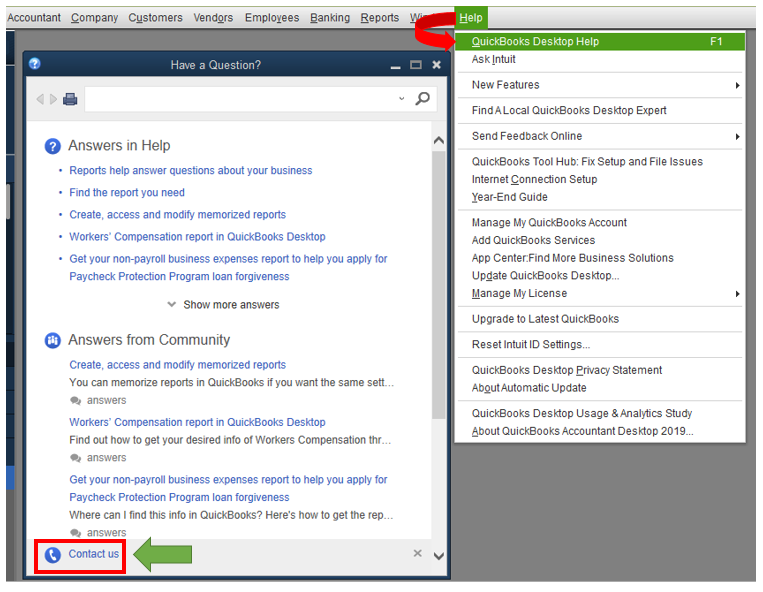This screenshot has width=763, height=592.
Task: Open QuickBooks Desktop Privacy Statement
Action: [x=600, y=371]
